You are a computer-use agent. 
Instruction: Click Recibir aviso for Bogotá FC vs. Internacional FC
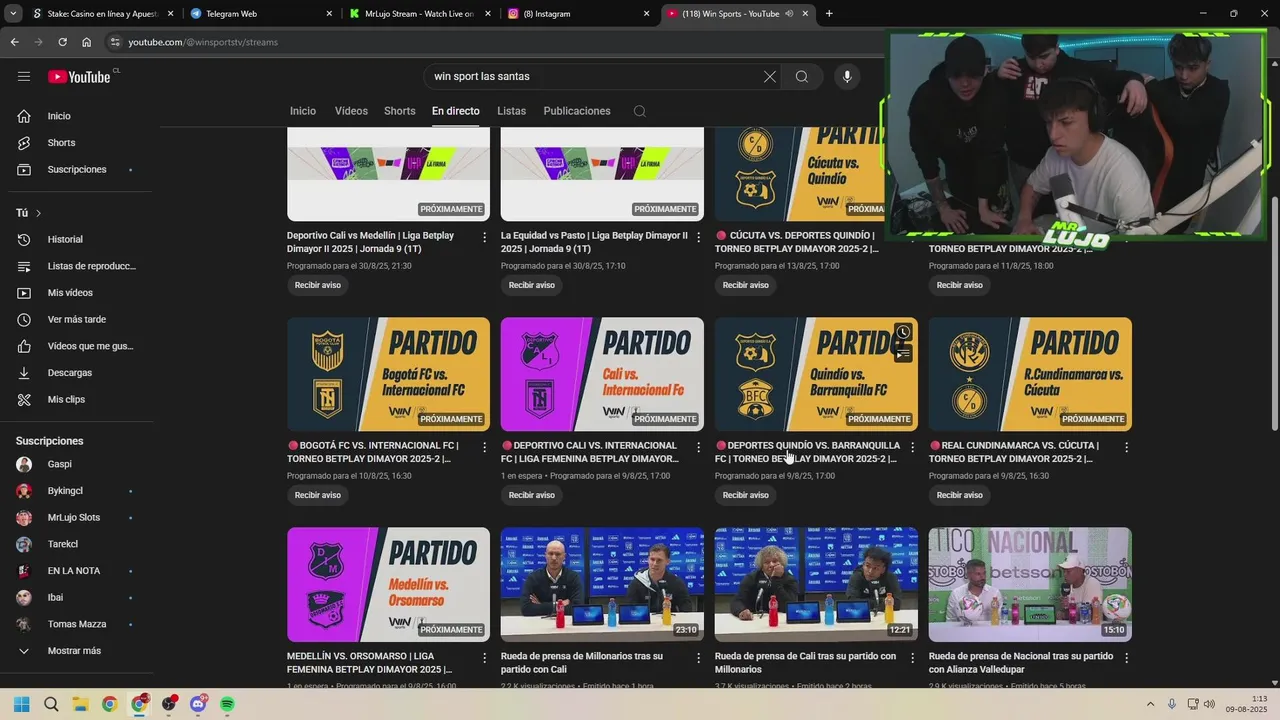coord(318,495)
